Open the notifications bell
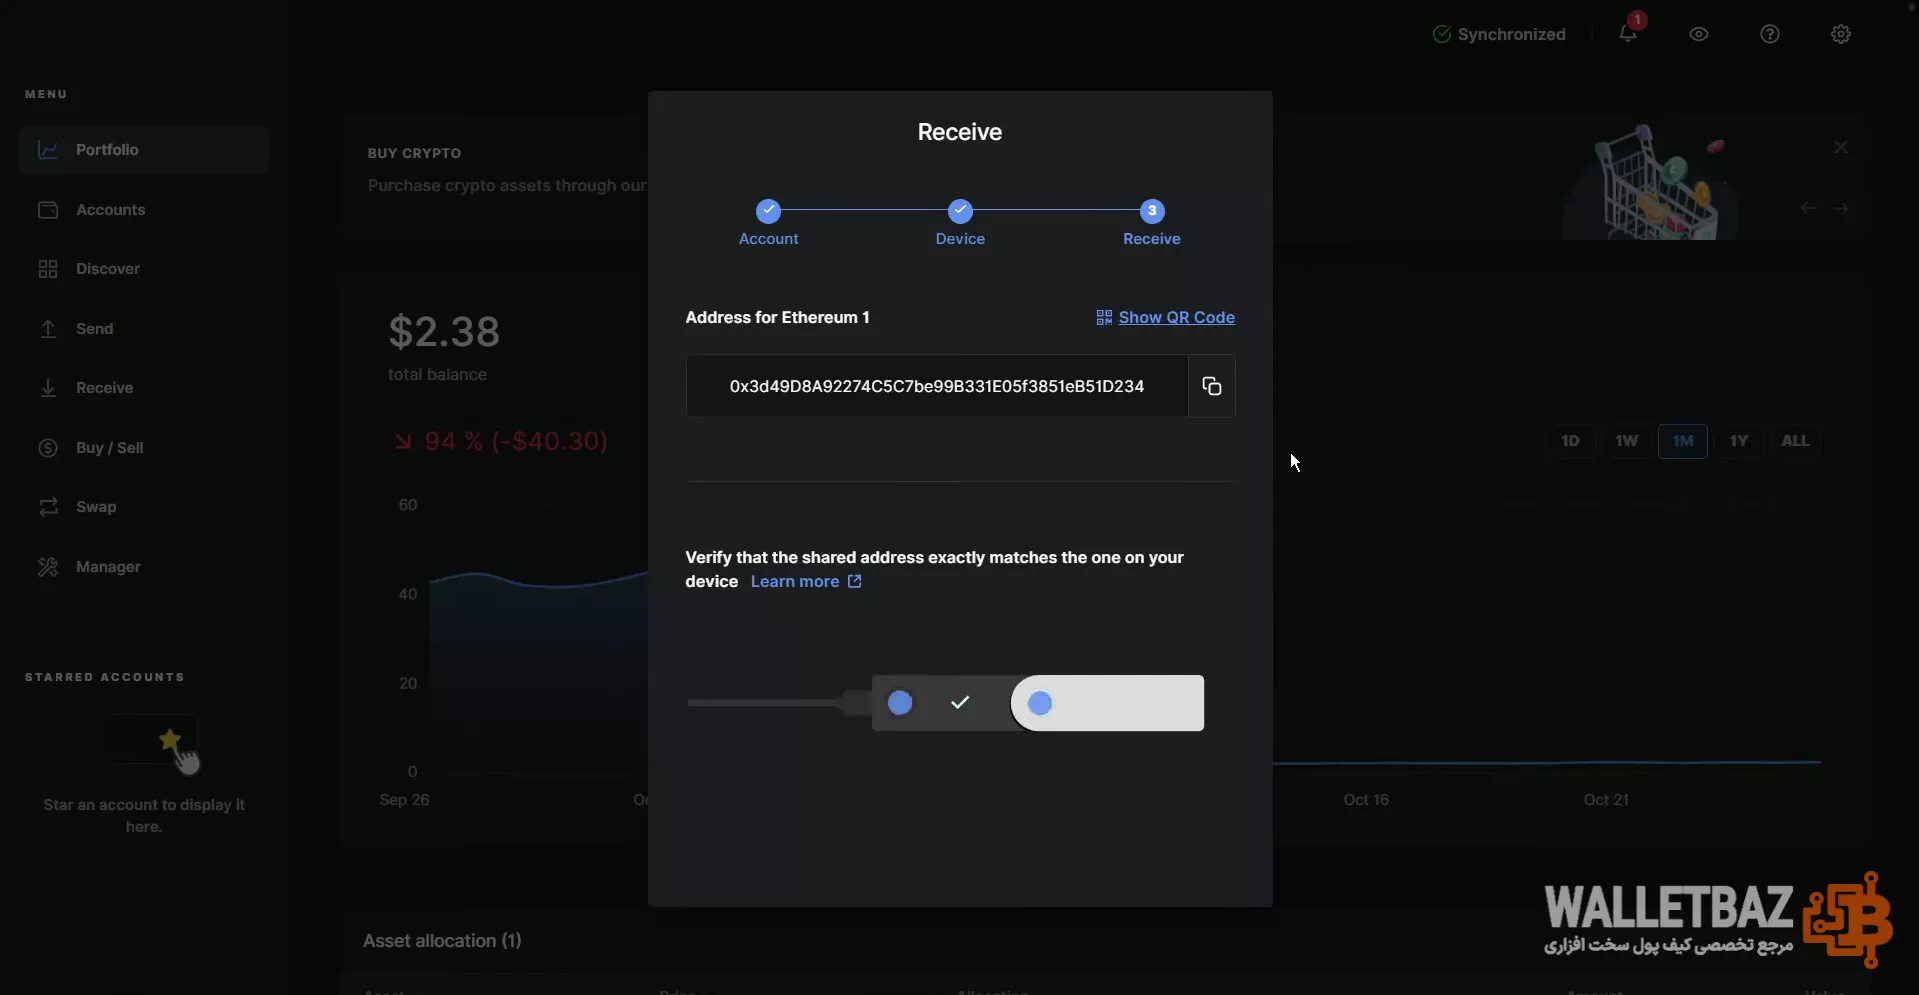The height and width of the screenshot is (995, 1919). [1628, 34]
